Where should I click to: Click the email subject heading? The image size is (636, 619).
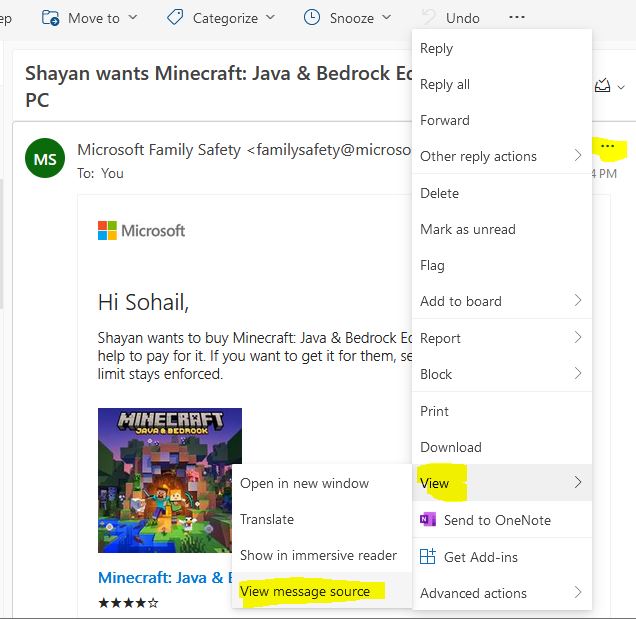tap(218, 86)
